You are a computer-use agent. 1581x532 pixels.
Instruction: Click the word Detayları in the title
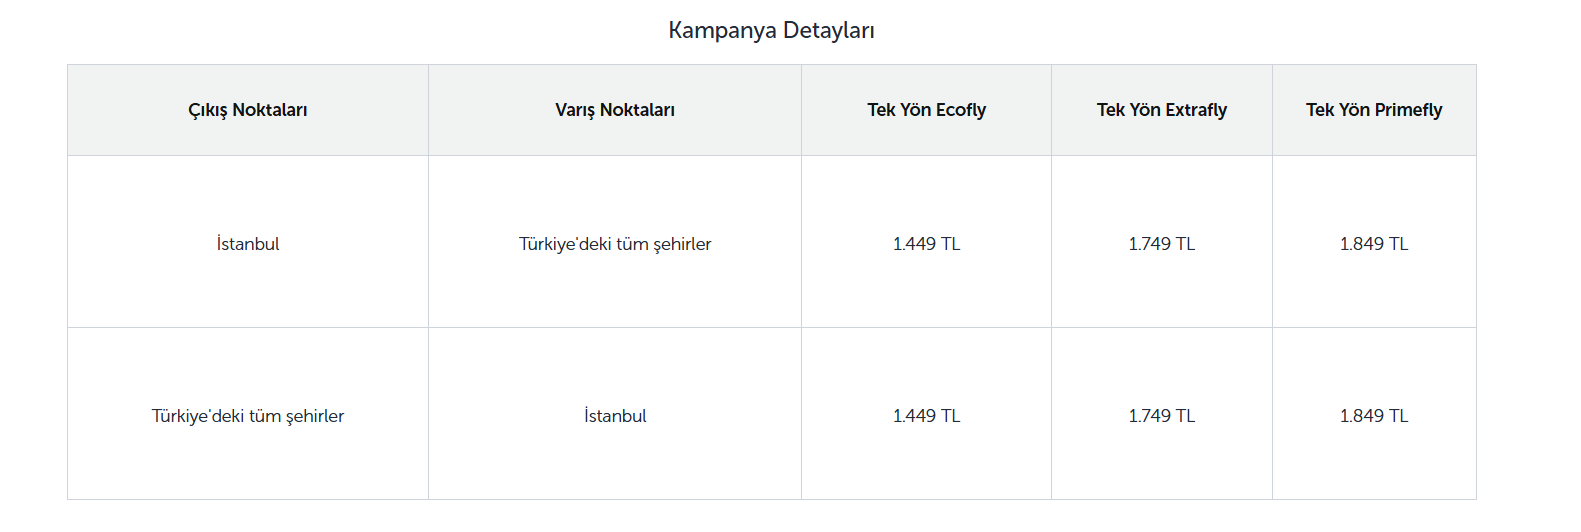coord(829,30)
